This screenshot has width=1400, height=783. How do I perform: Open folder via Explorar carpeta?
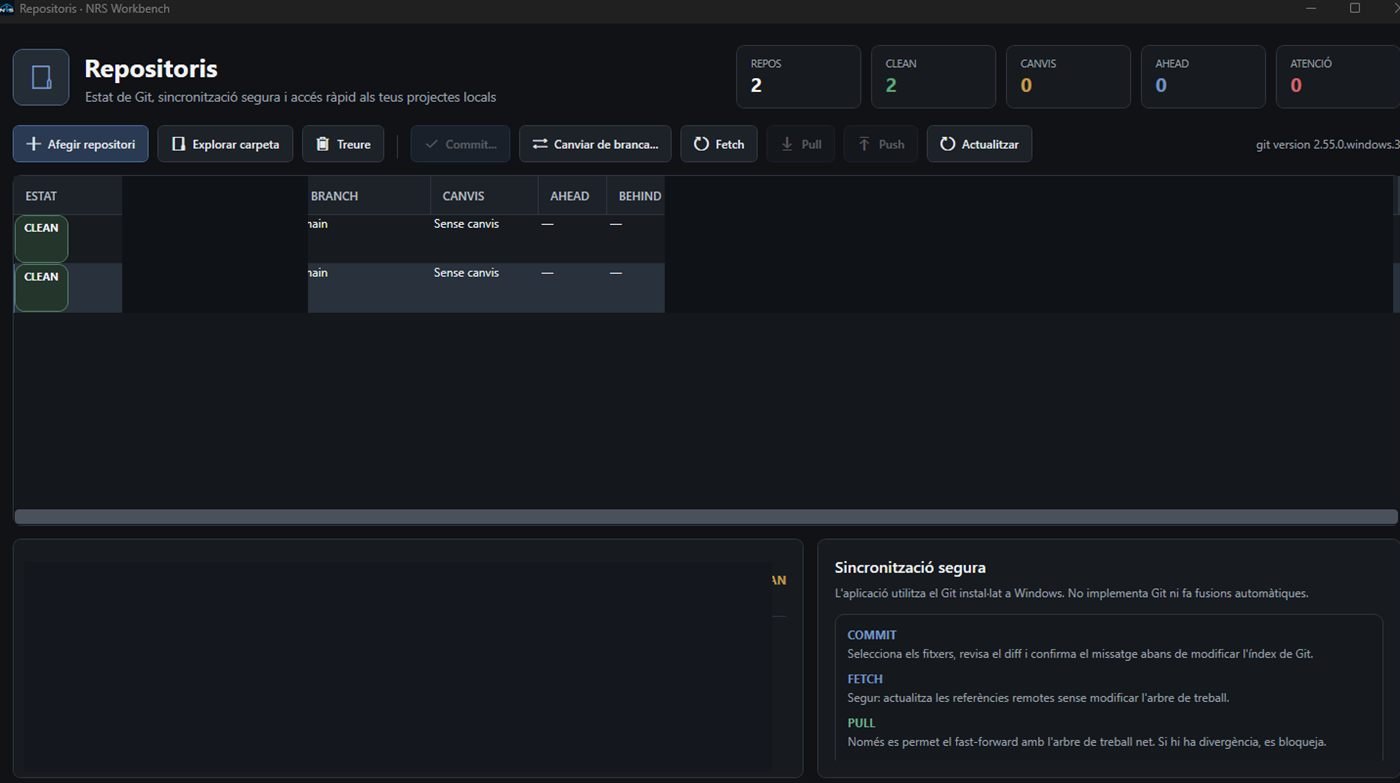click(225, 144)
